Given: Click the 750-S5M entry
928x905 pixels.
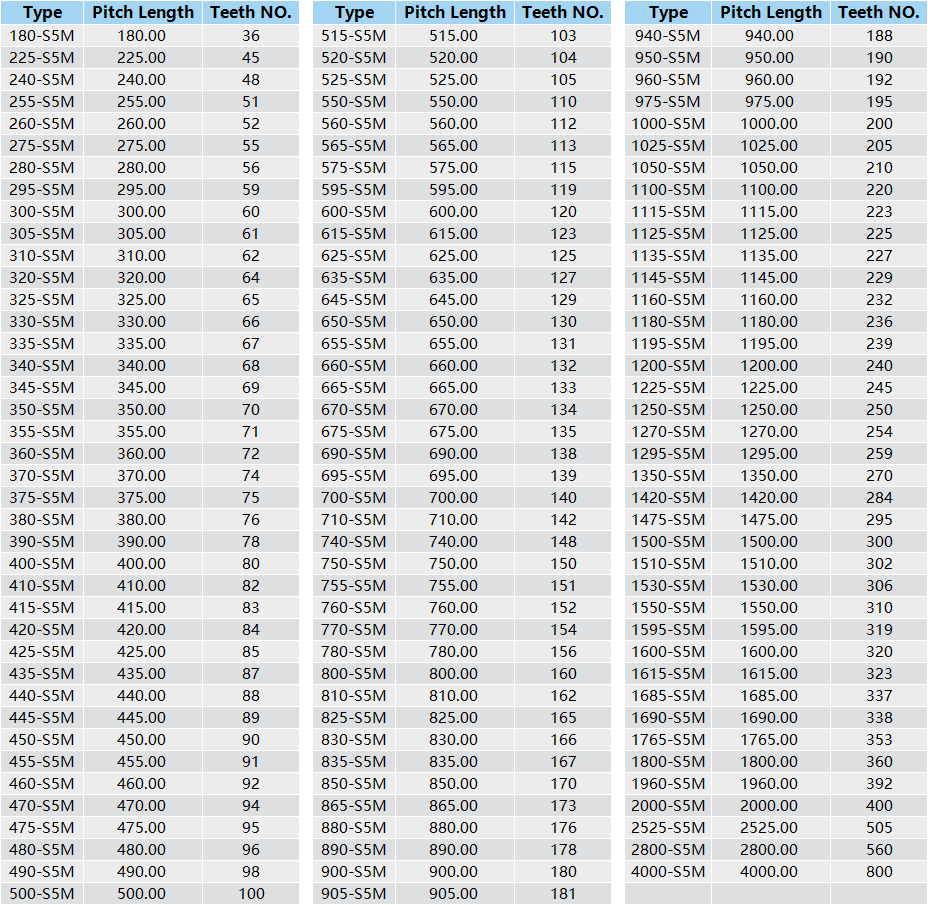Looking at the screenshot, I should [x=354, y=563].
